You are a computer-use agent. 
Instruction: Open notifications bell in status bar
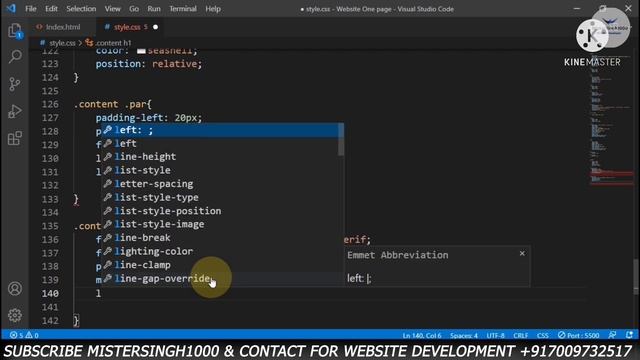629,335
